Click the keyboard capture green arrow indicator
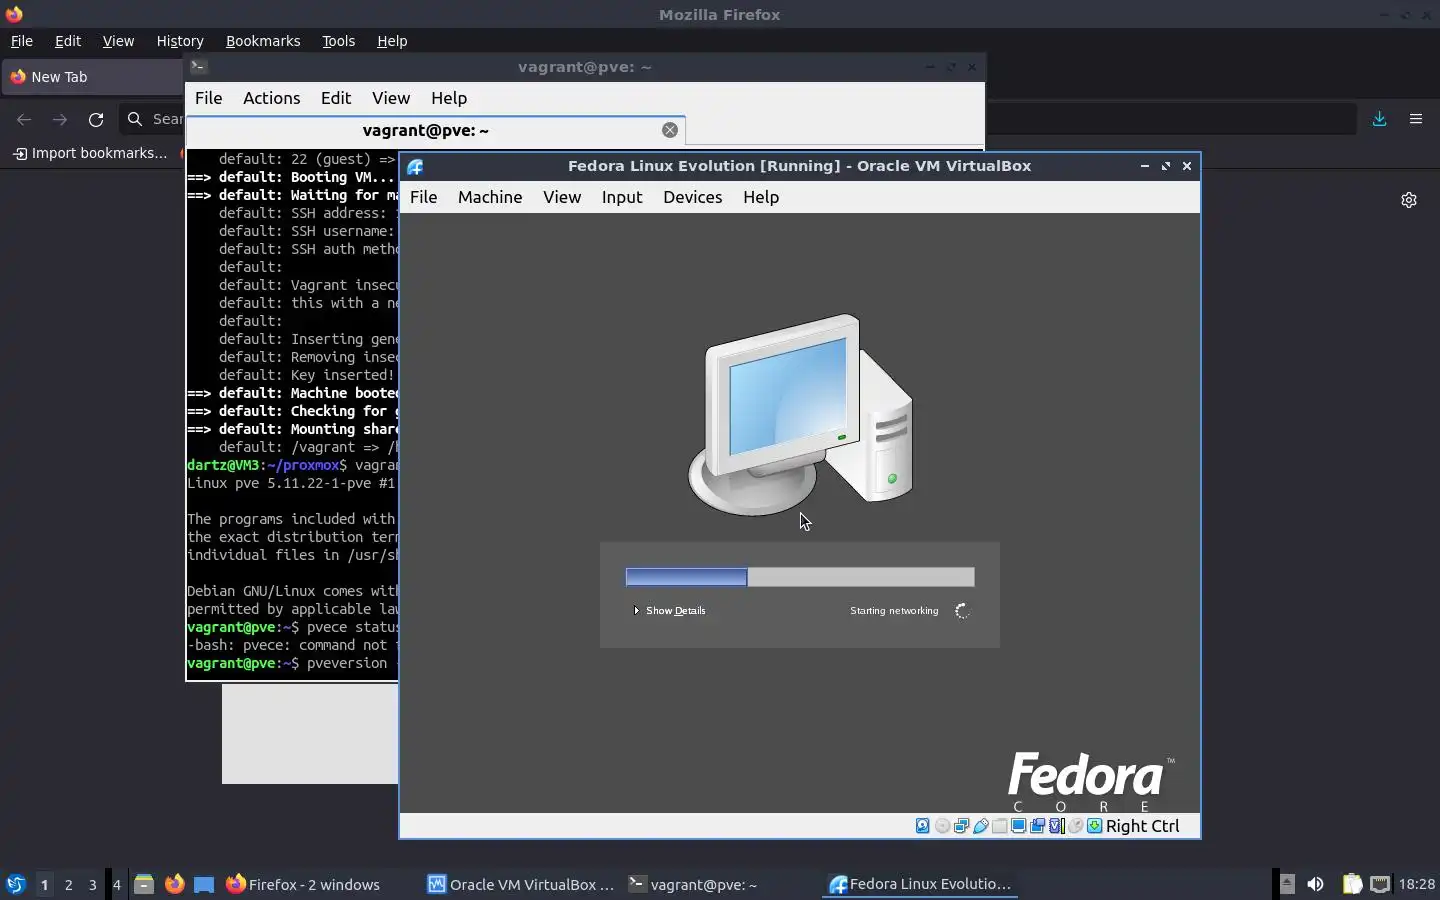The height and width of the screenshot is (900, 1440). pos(1094,826)
